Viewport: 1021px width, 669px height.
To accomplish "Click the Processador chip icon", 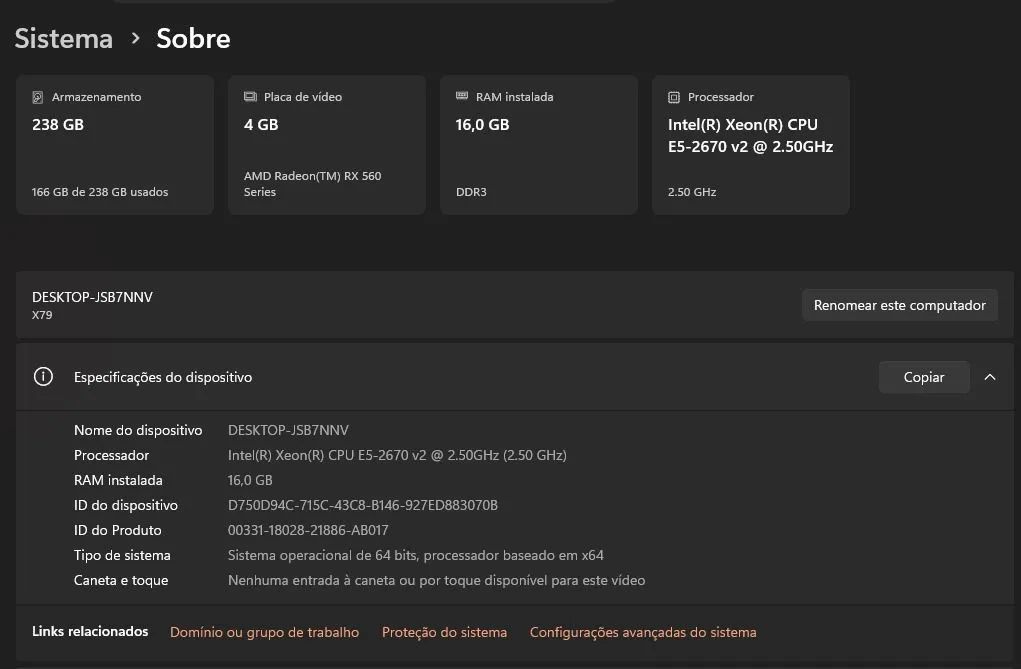I will coord(674,97).
